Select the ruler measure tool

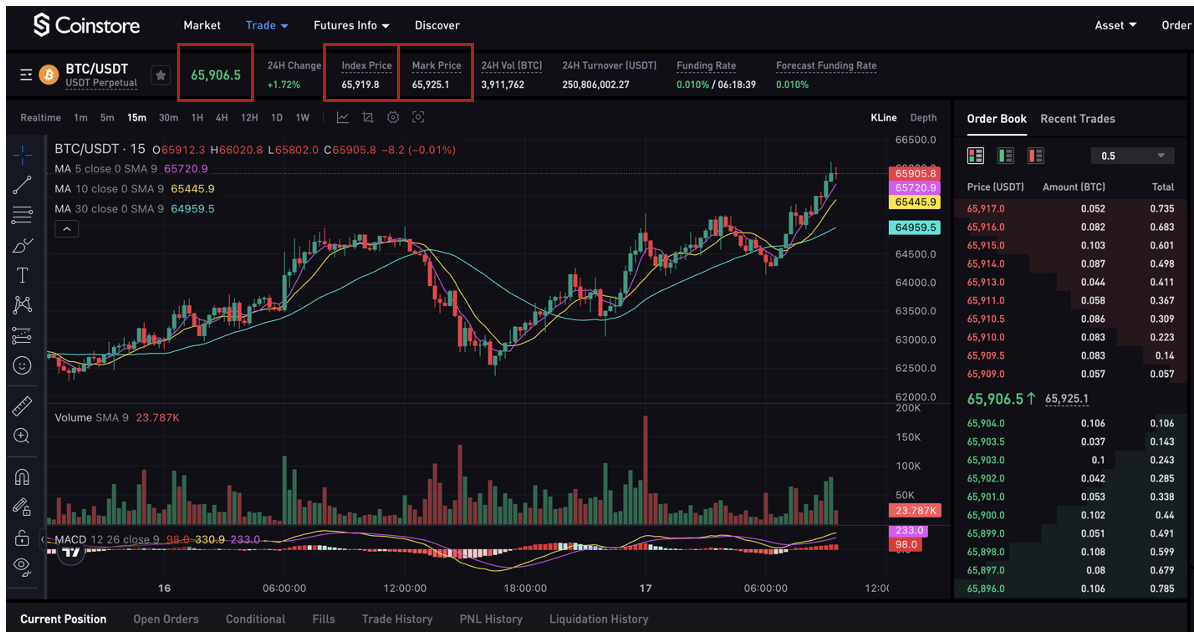22,406
